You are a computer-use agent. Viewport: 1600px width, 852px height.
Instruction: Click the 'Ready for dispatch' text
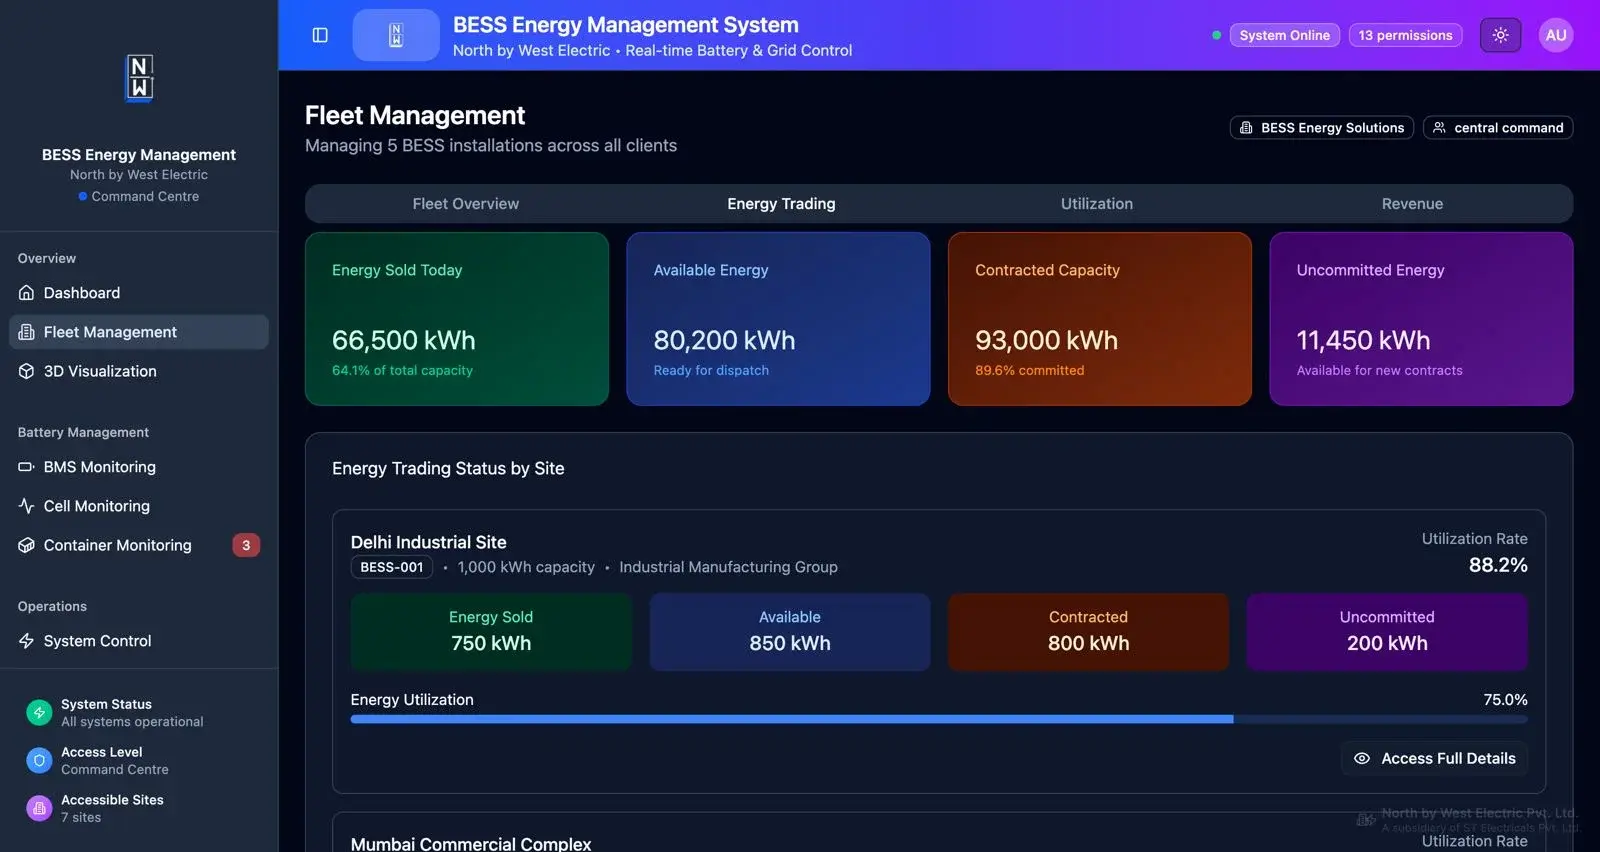(711, 370)
